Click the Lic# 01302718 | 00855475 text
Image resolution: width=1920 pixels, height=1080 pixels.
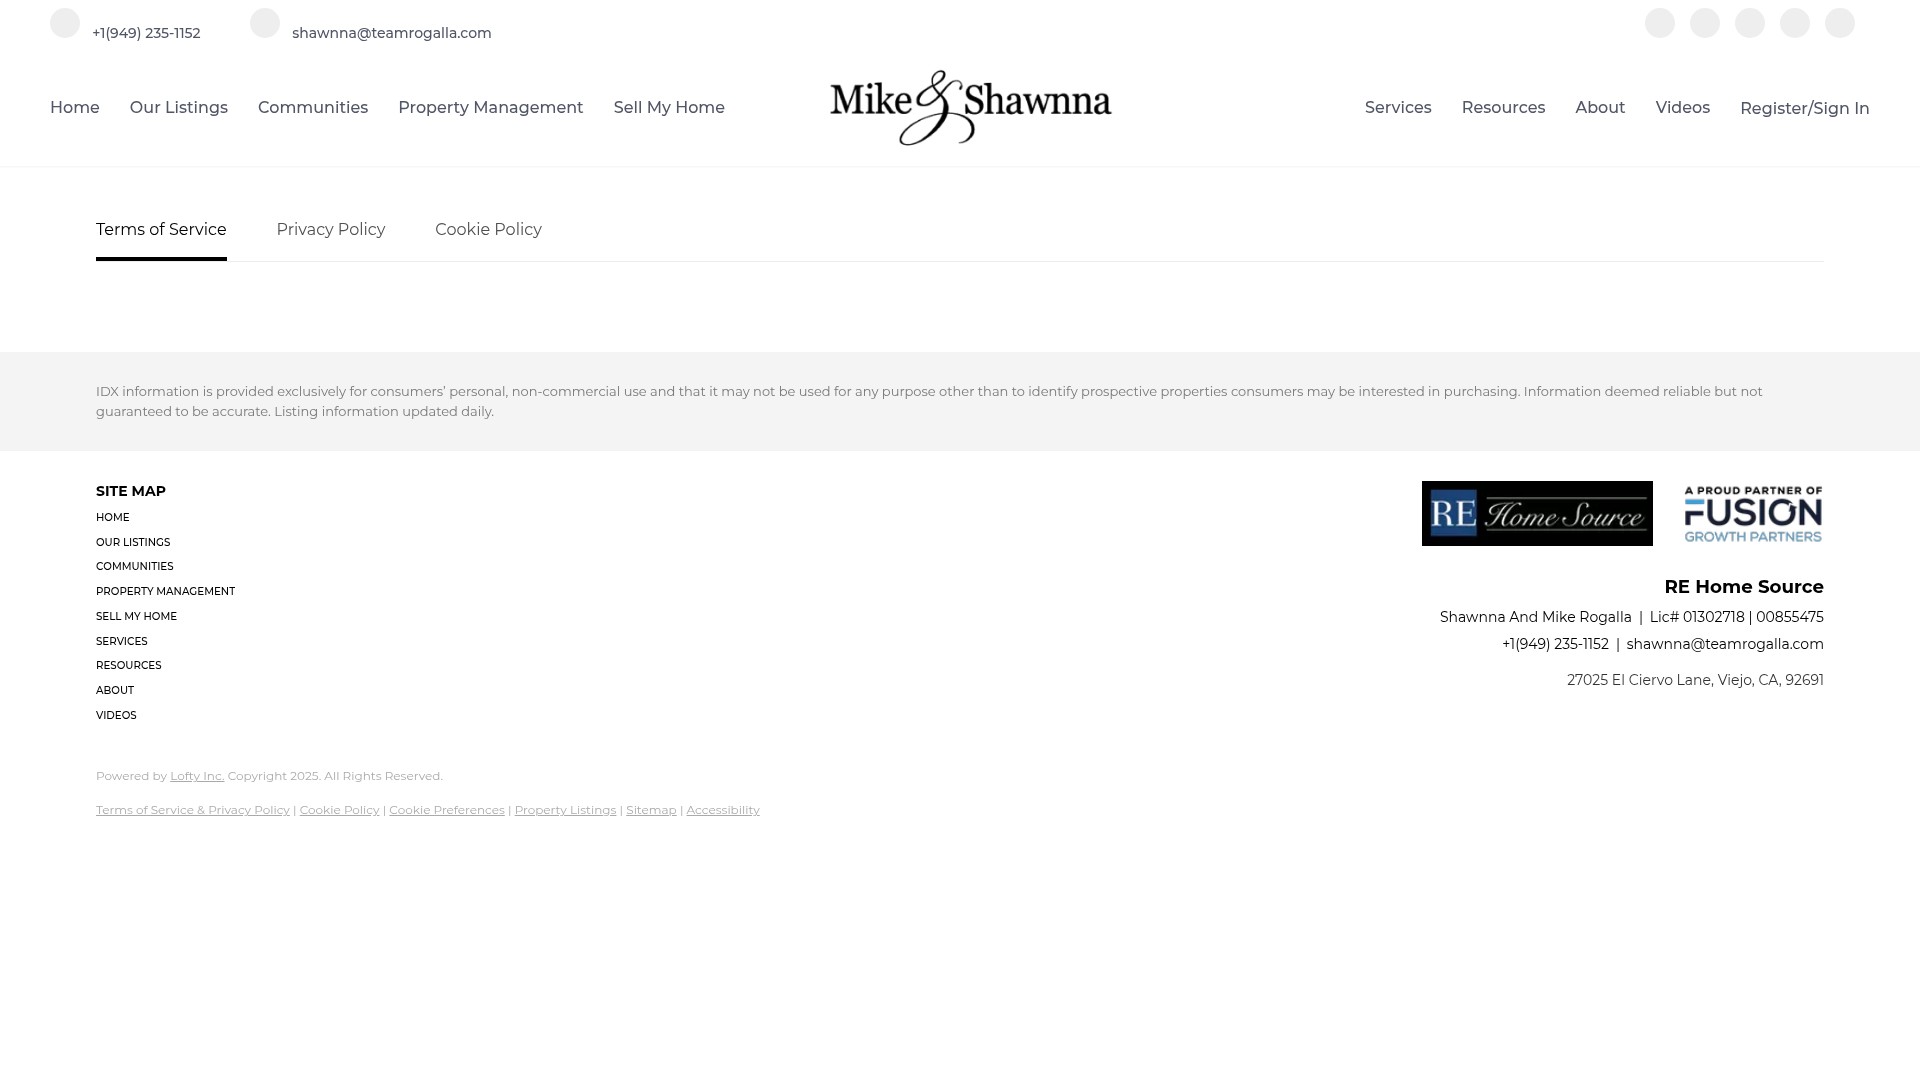click(1737, 617)
